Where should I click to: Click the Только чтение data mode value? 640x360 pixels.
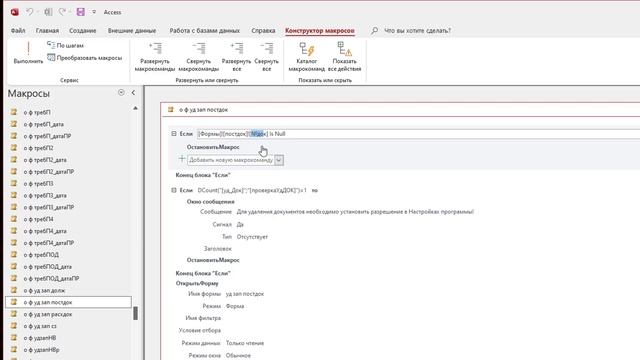tap(245, 343)
